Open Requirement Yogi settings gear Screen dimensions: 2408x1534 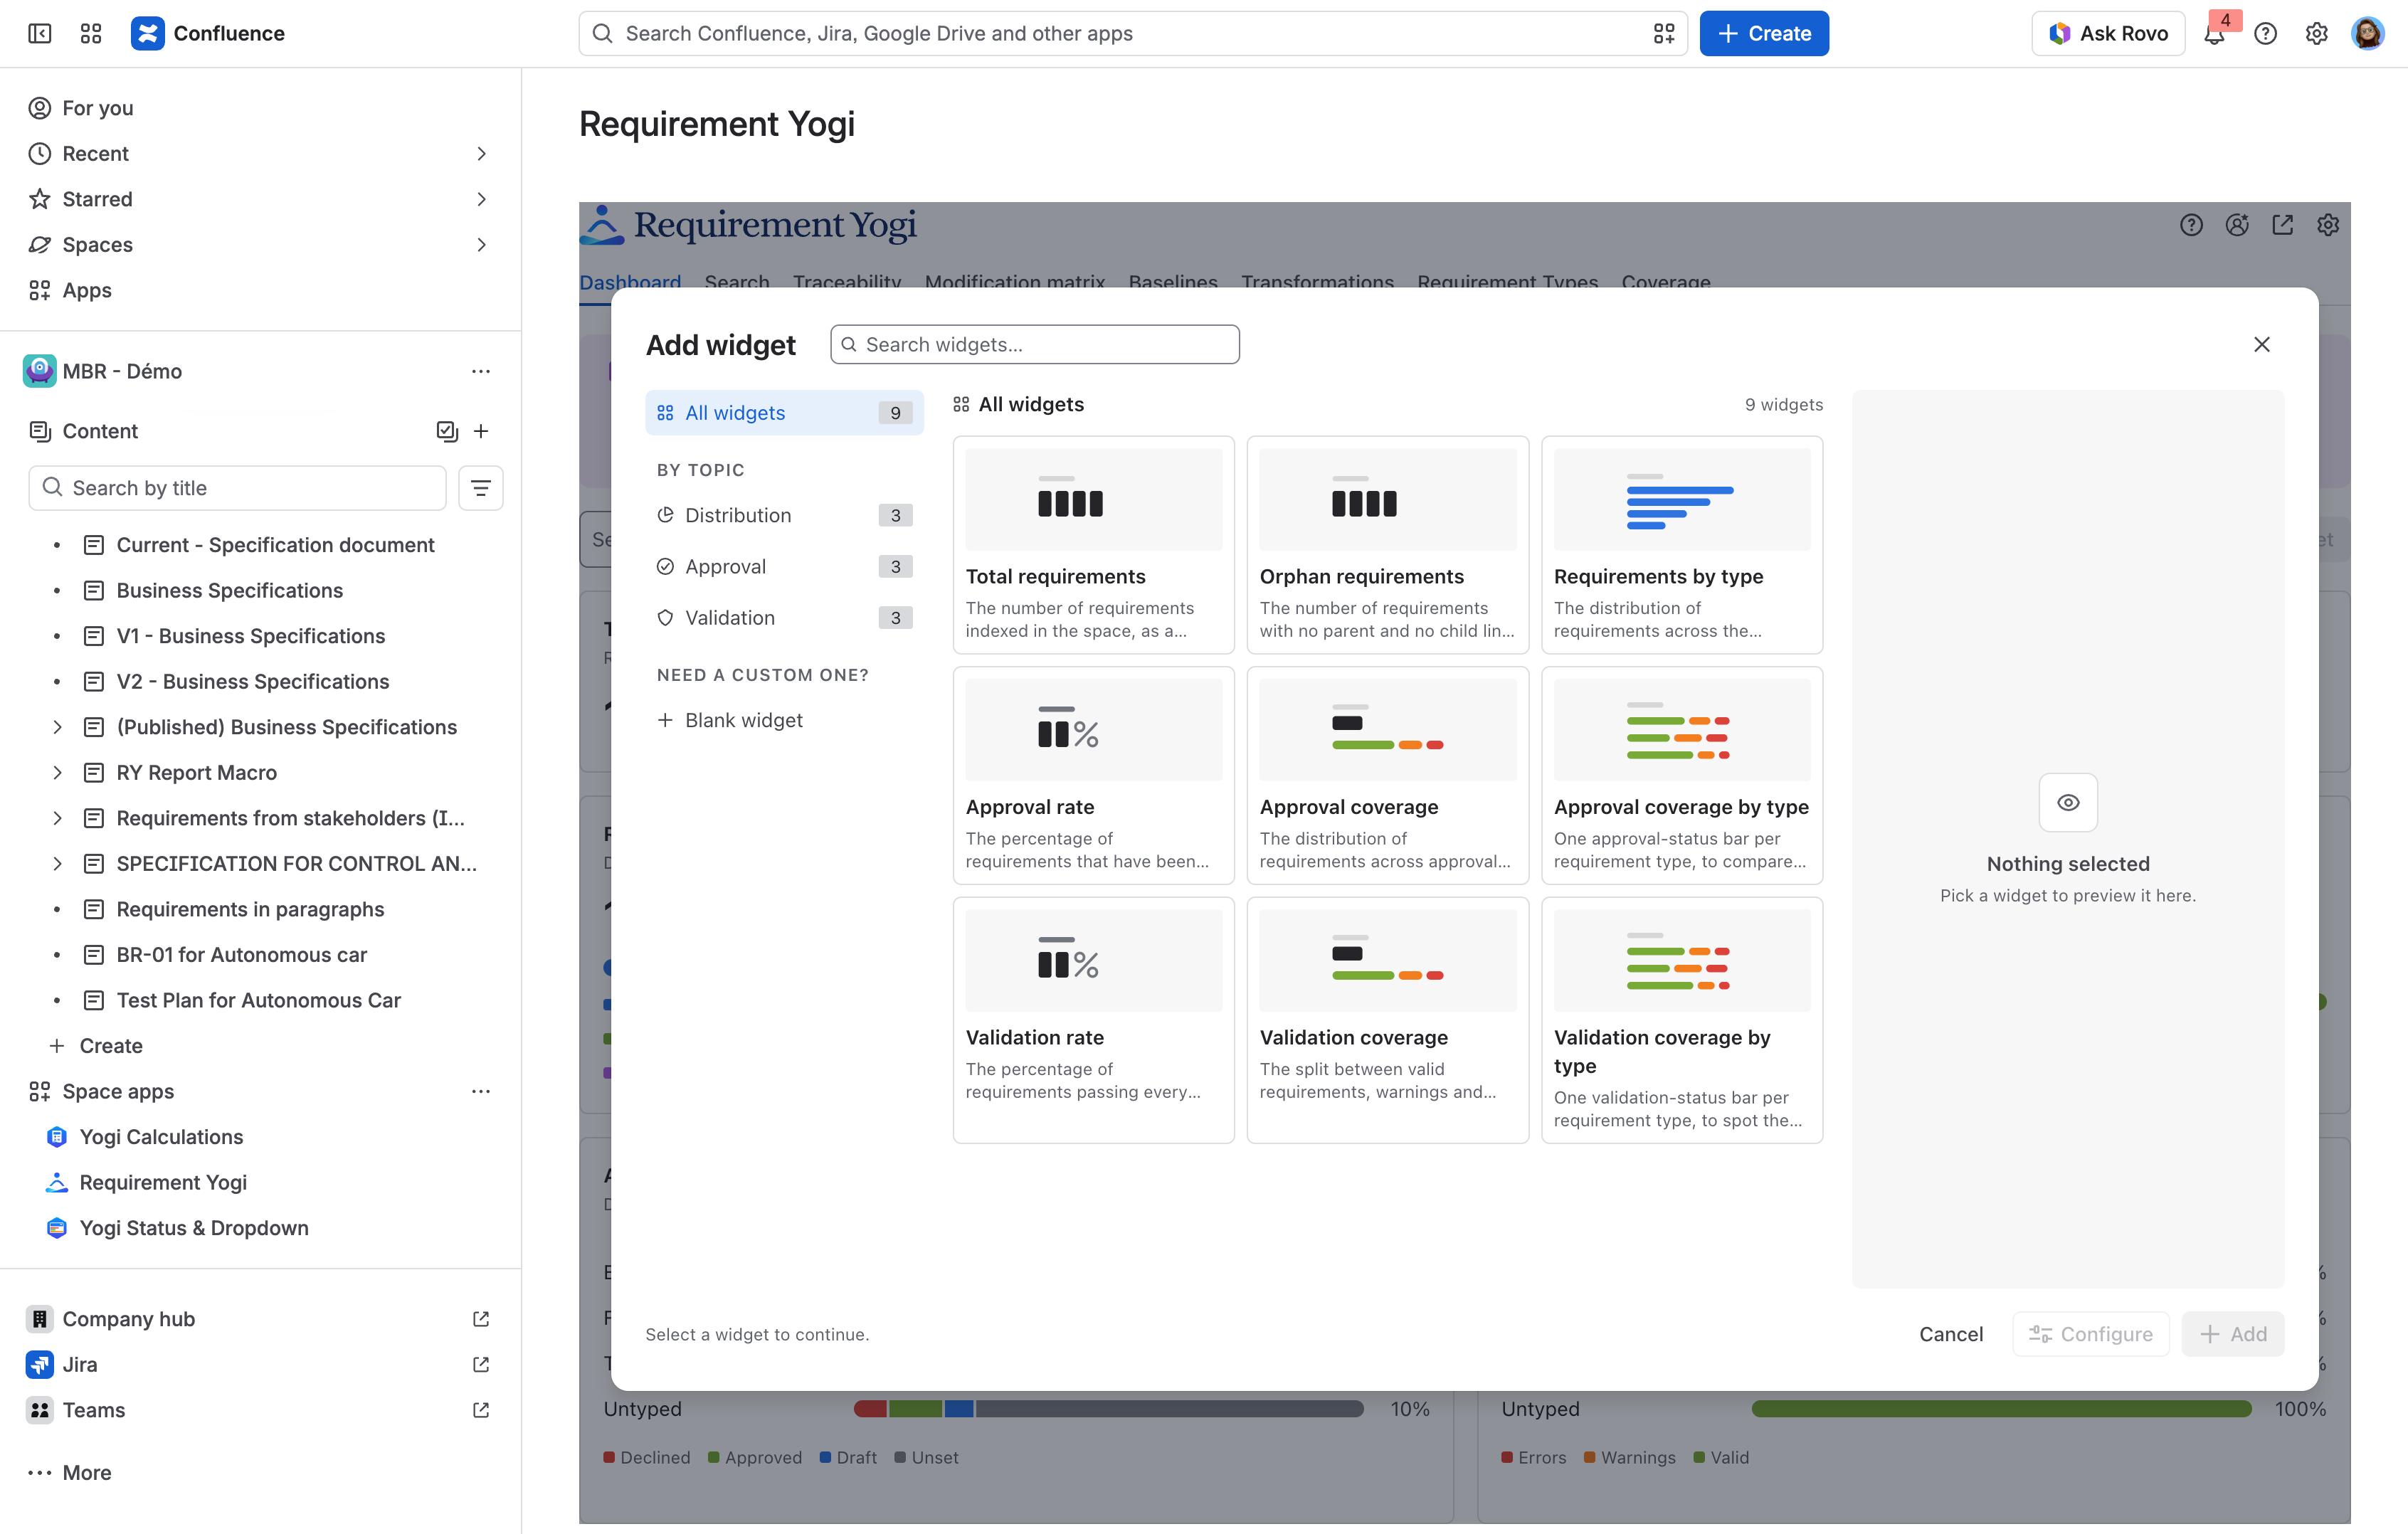click(x=2328, y=225)
